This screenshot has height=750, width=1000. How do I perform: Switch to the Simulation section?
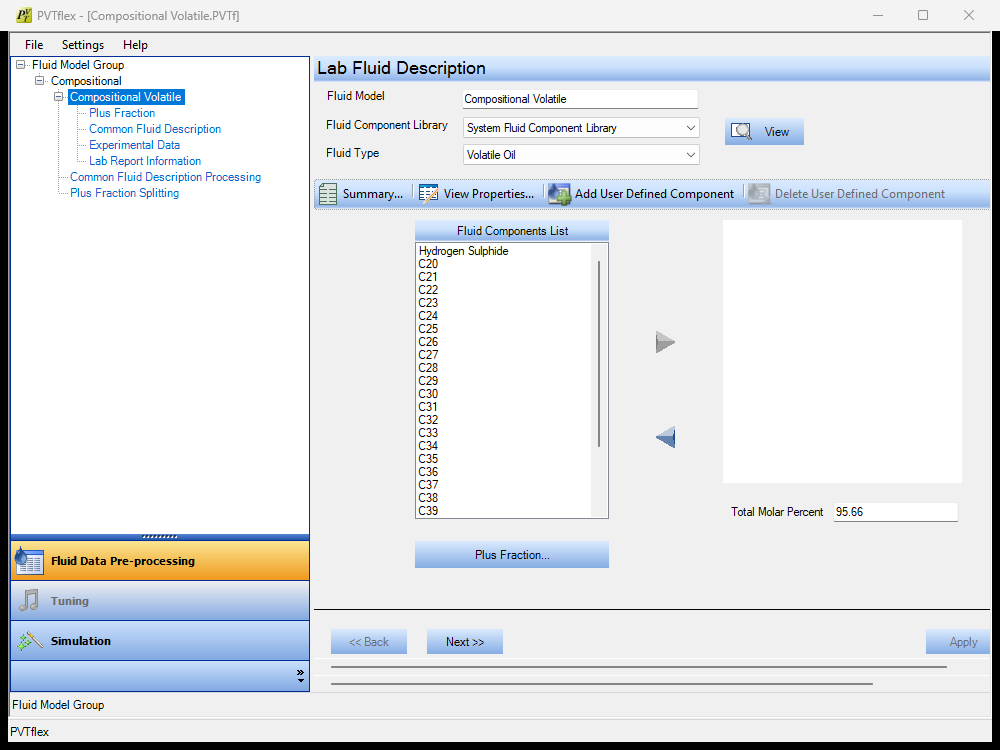pos(160,640)
